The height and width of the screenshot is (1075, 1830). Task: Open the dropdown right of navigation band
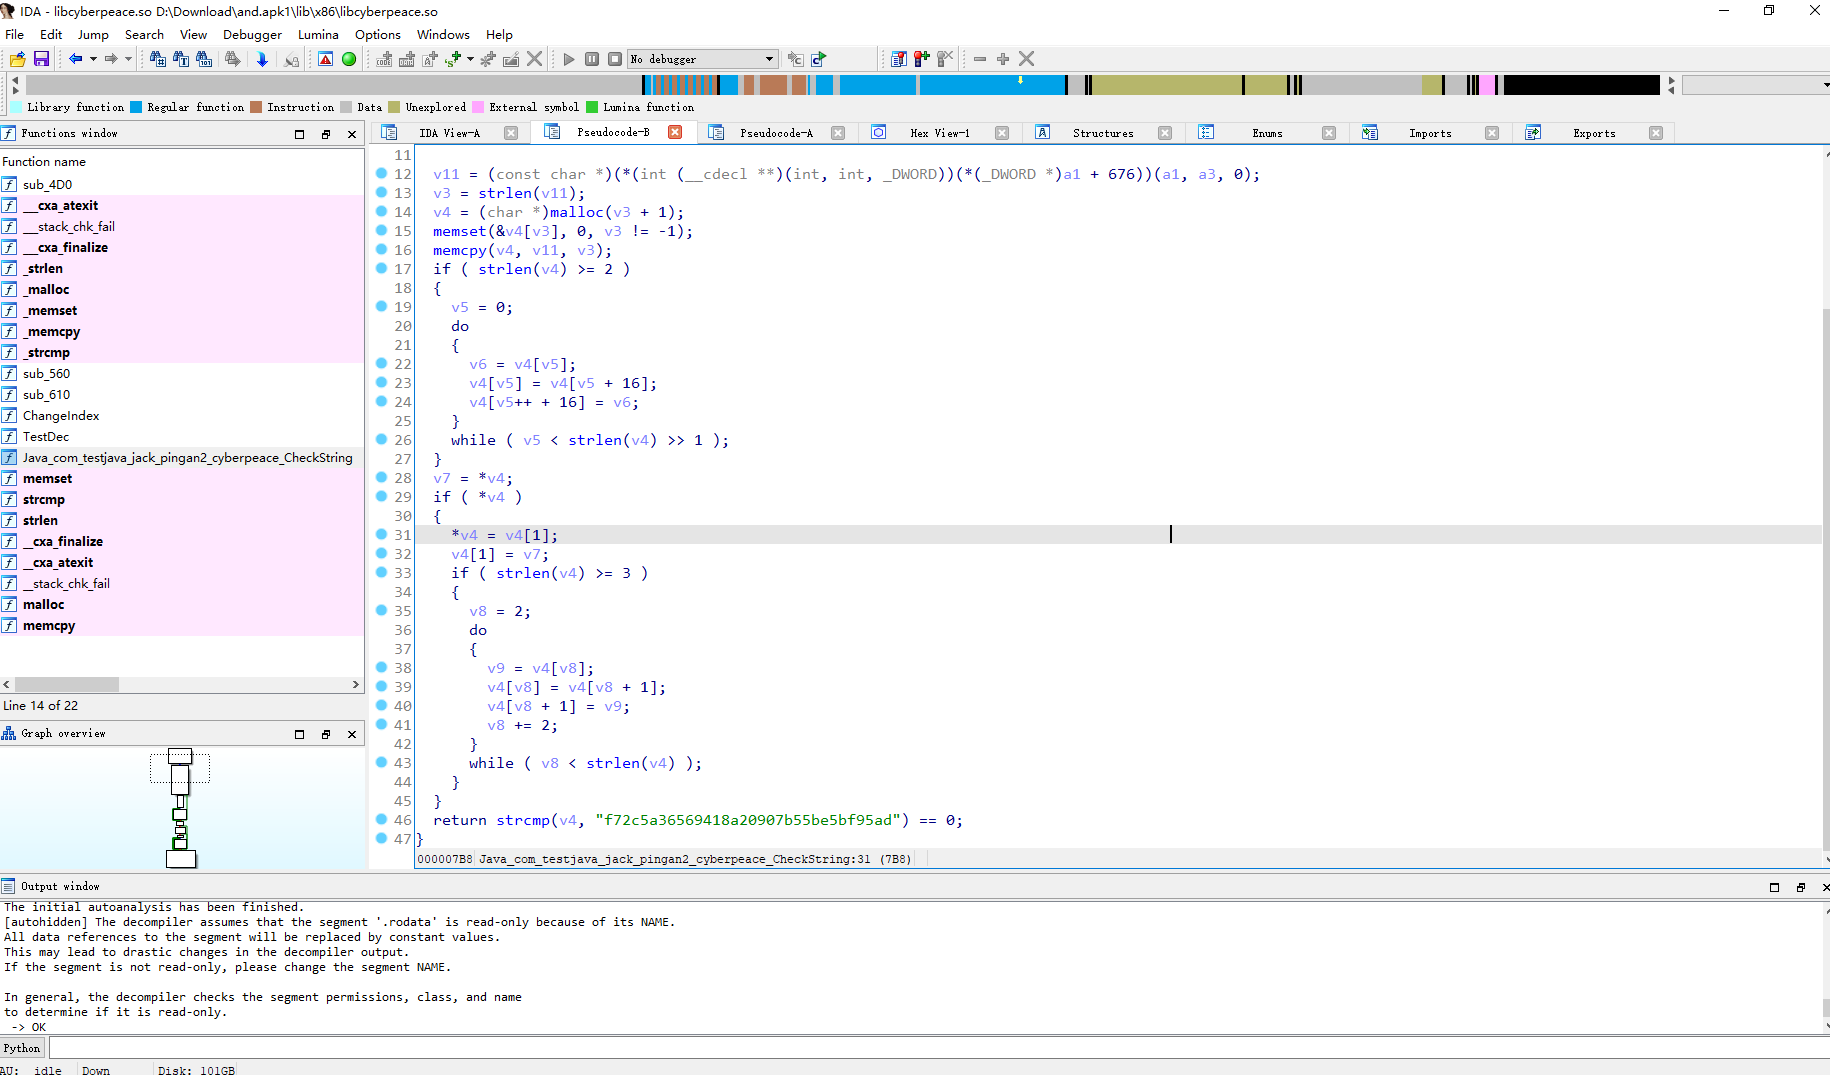(1756, 86)
